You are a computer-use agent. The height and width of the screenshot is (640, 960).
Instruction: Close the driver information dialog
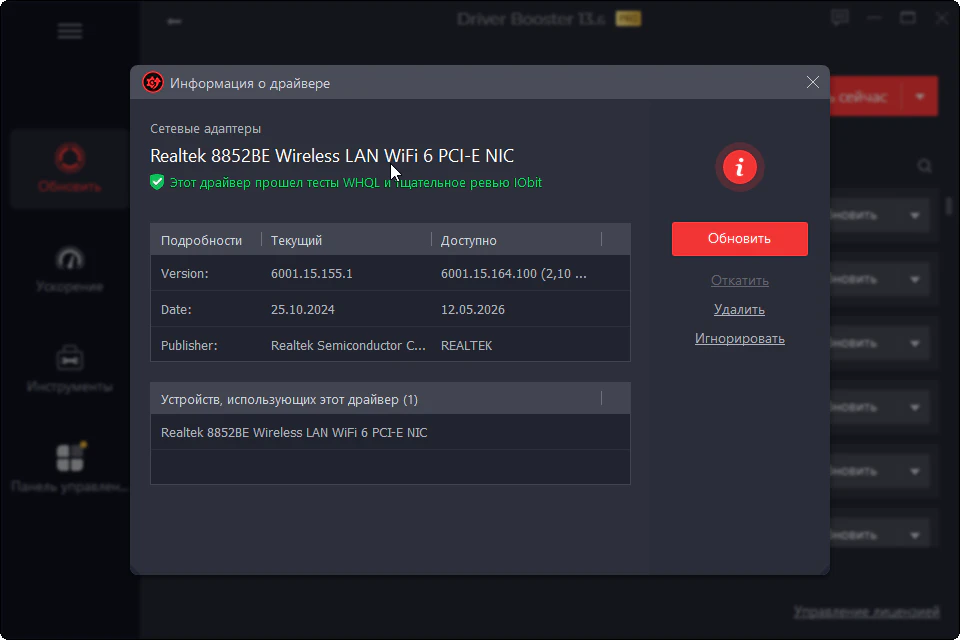point(812,82)
